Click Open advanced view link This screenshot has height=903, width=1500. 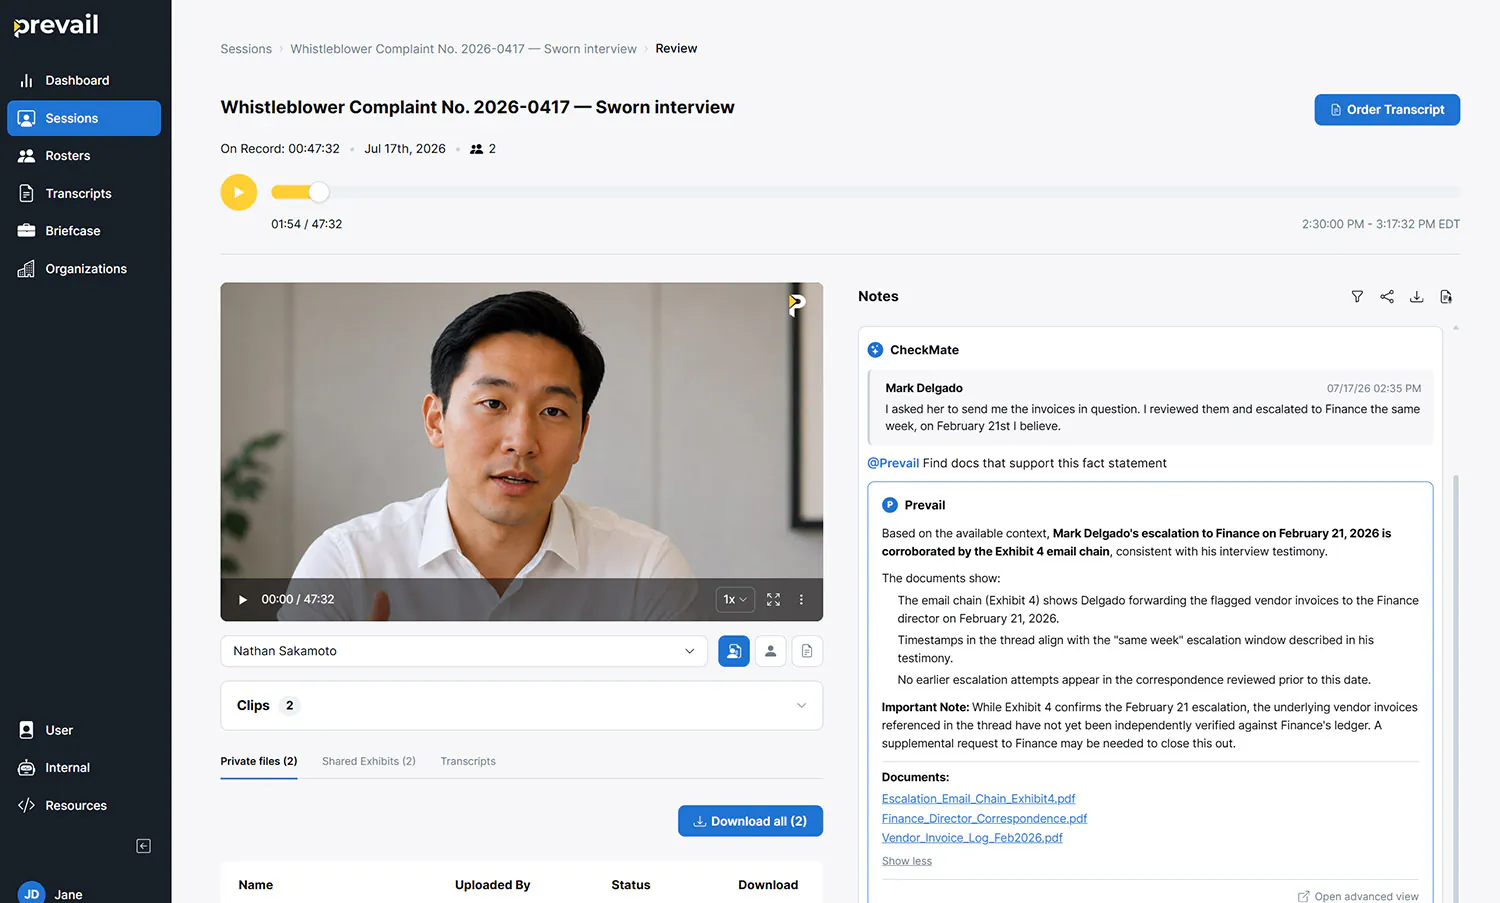click(1358, 897)
